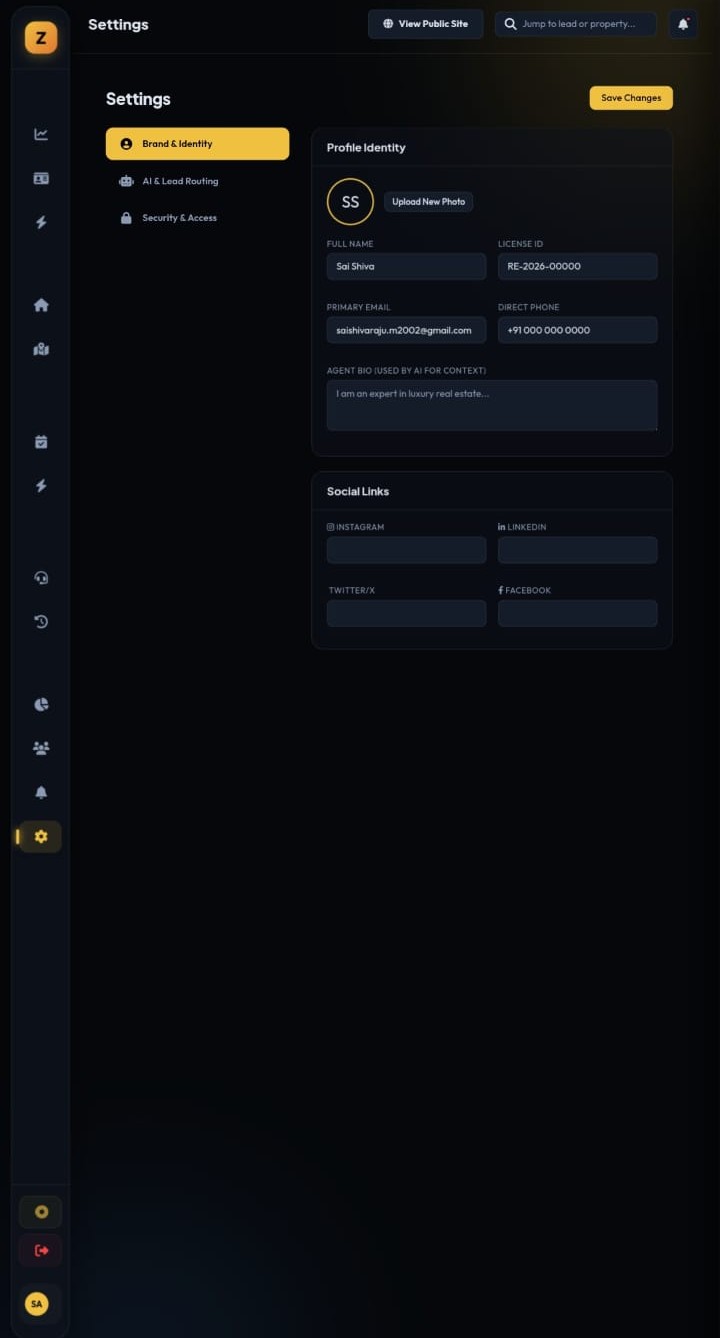
Task: Click the Direct Phone field
Action: (x=578, y=330)
